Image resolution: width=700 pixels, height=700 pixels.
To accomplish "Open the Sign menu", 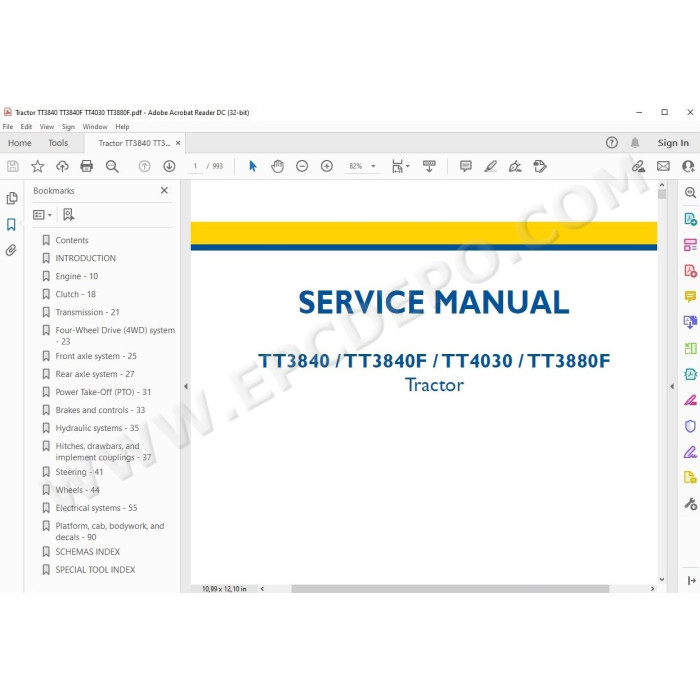I will tap(68, 127).
